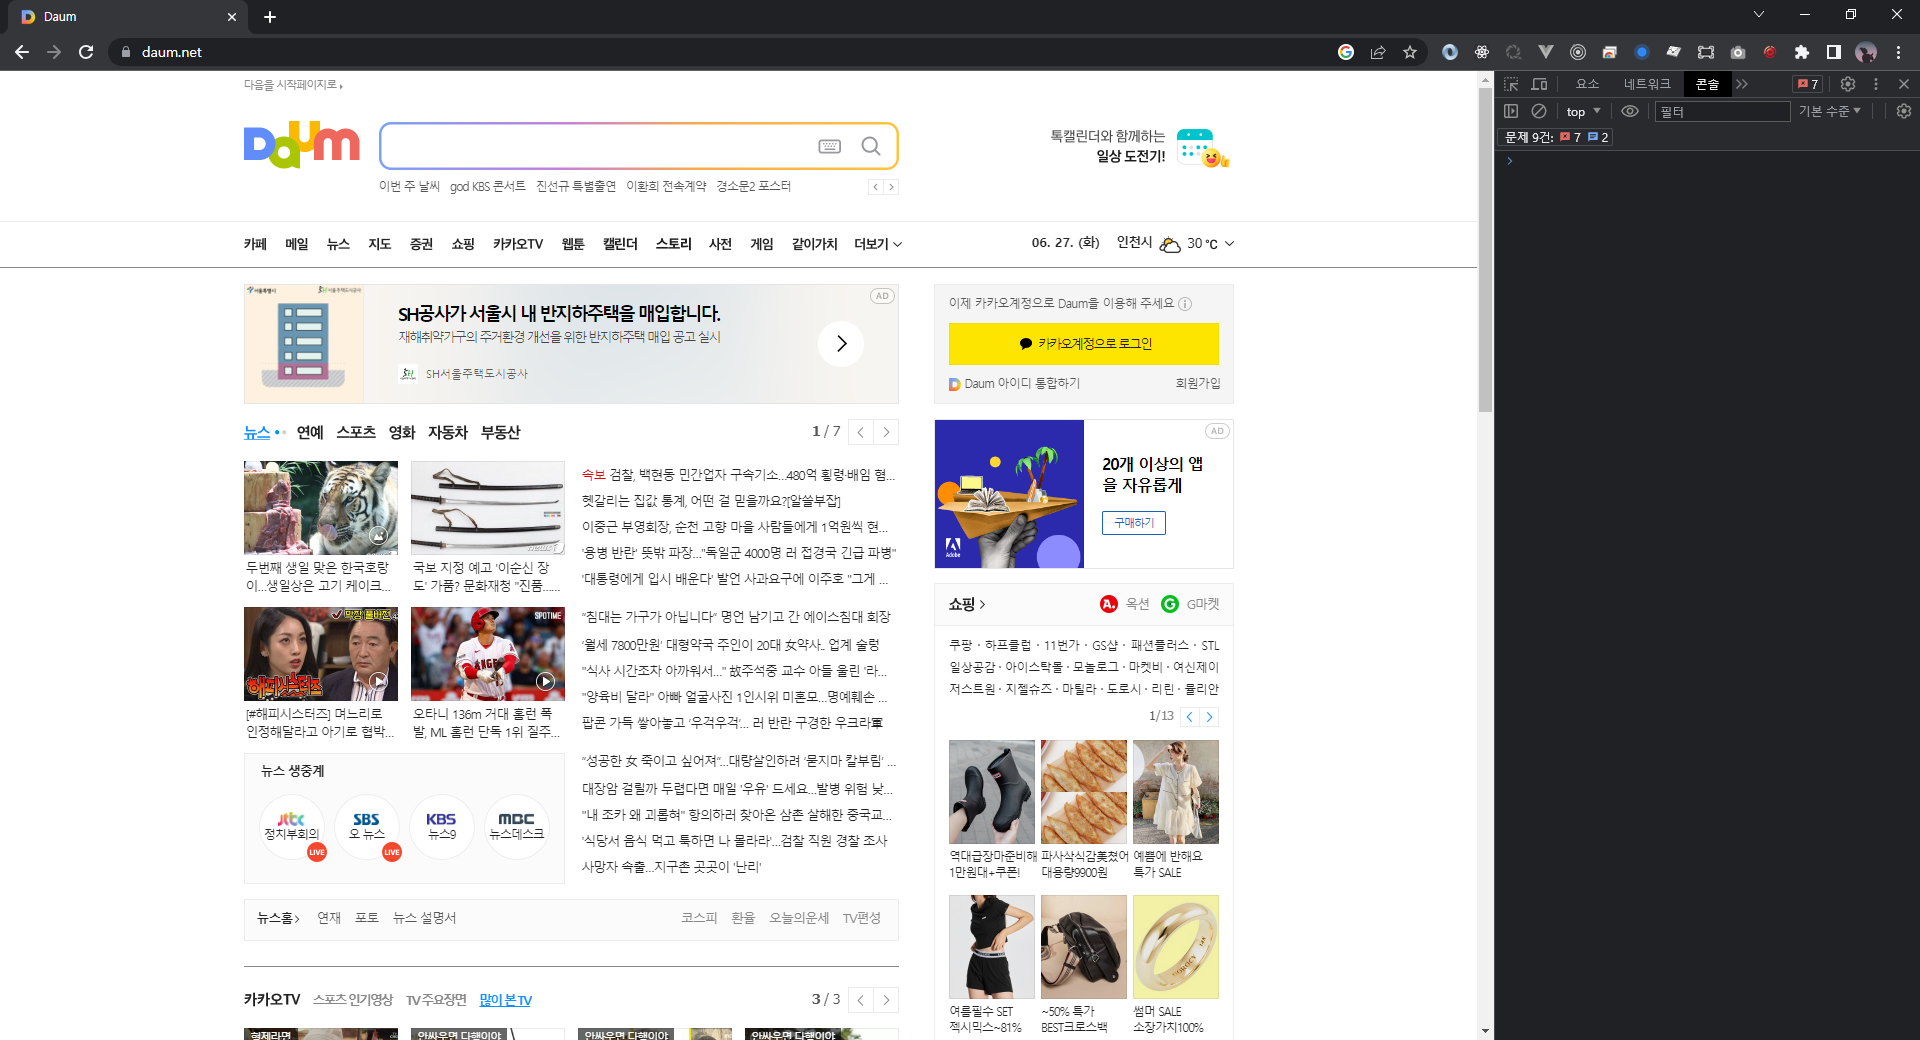Click the 회원가입 link
Screen dimensions: 1920x1040
click(1198, 384)
